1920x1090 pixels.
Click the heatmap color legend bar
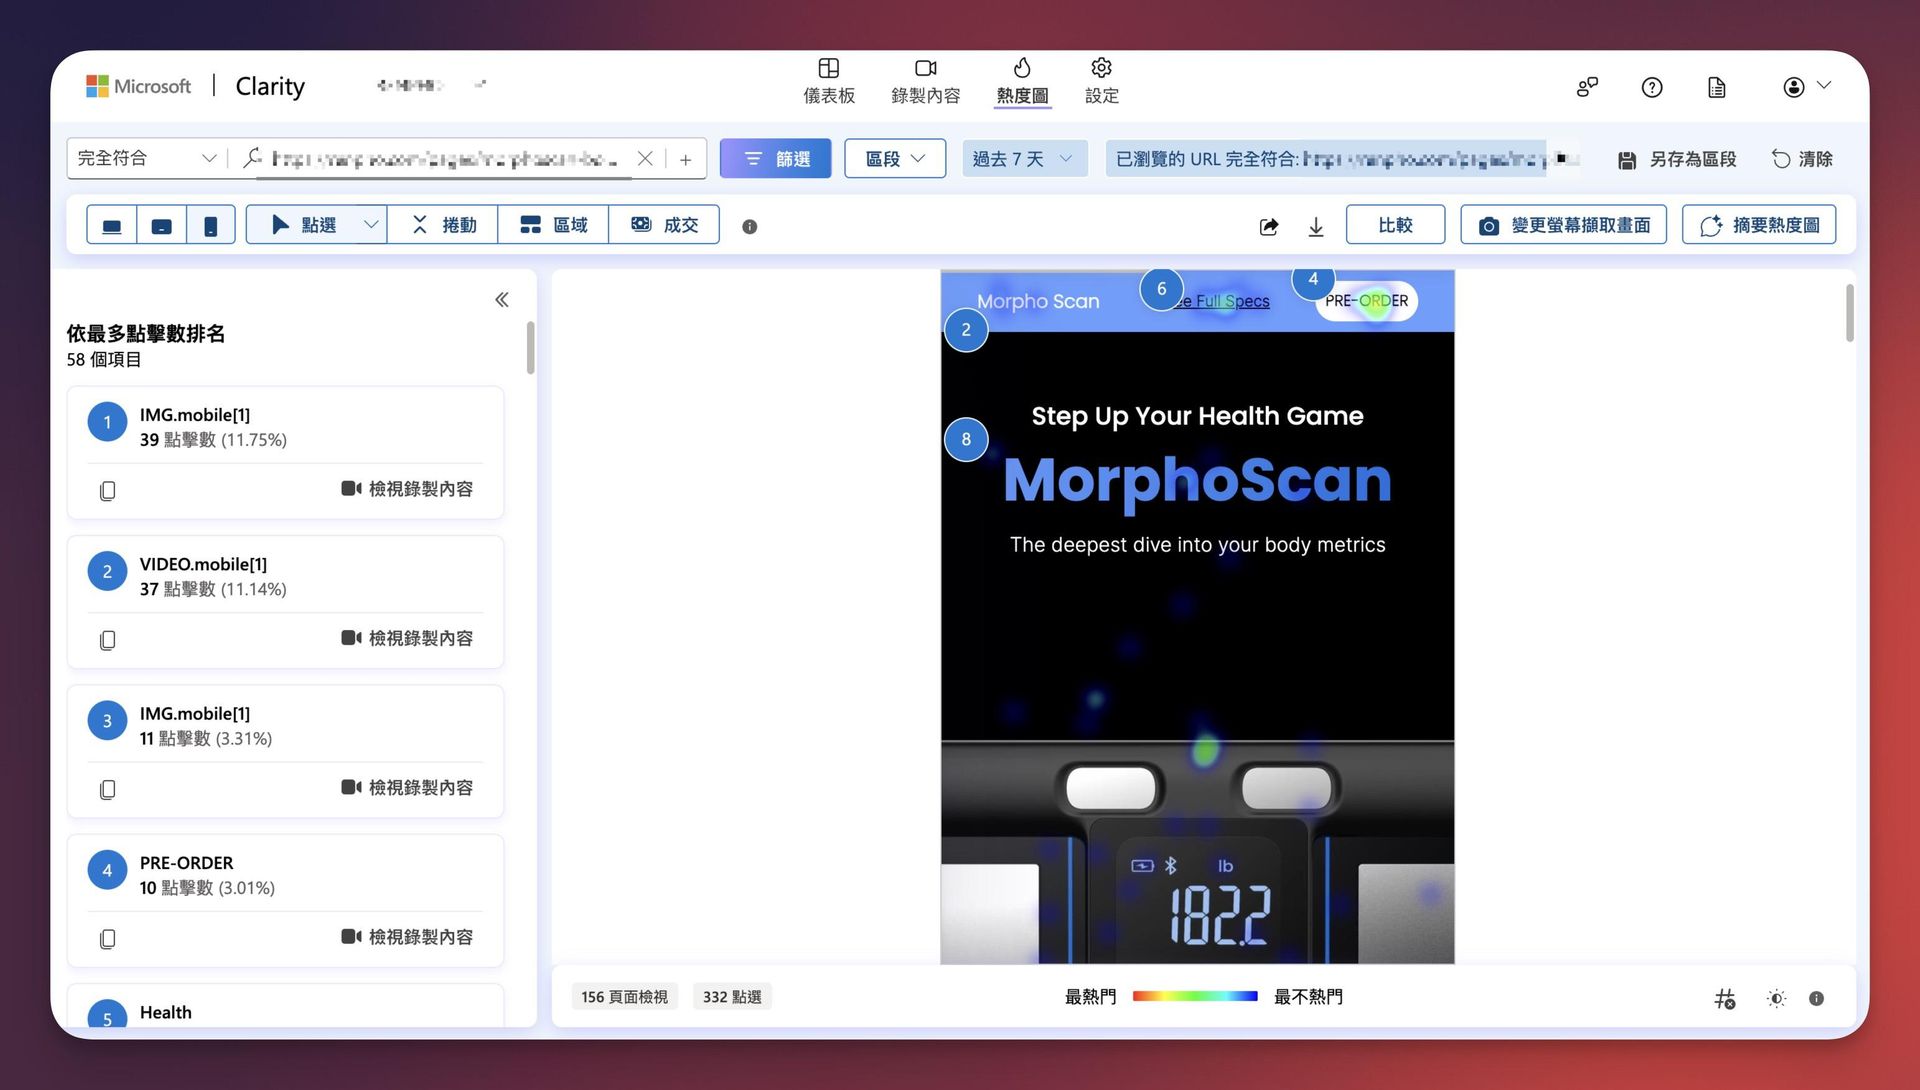1195,996
